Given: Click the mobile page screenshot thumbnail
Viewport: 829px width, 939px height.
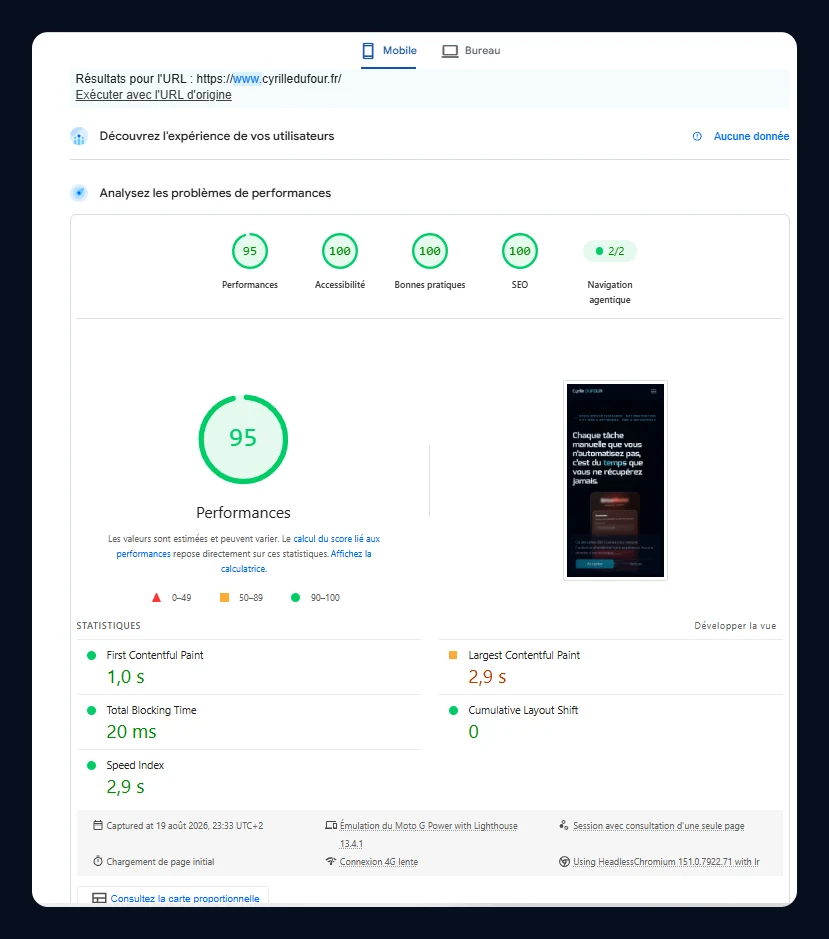Looking at the screenshot, I should (x=615, y=480).
